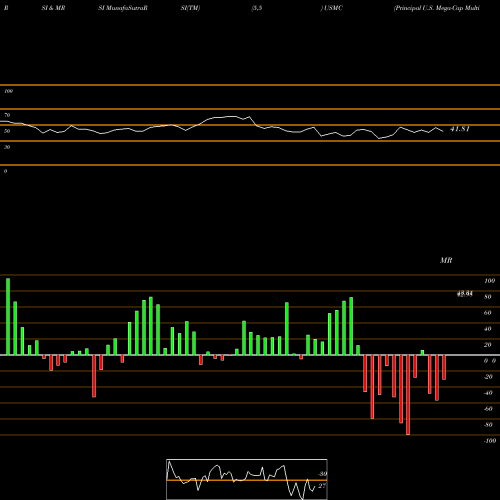The width and height of the screenshot is (500, 500).
Task: Click the value 27 in the mini chart
Action: (322, 486)
